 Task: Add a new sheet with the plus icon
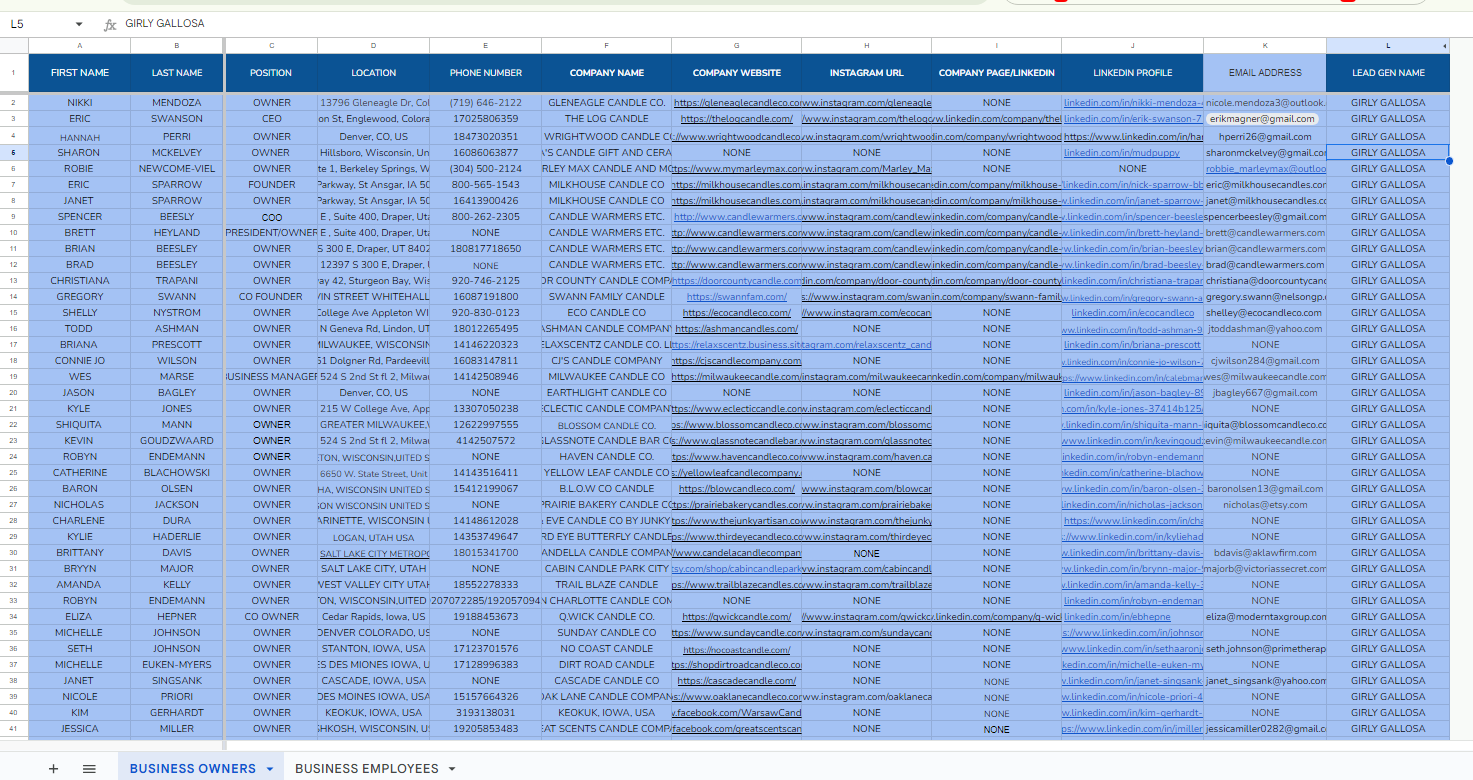53,768
